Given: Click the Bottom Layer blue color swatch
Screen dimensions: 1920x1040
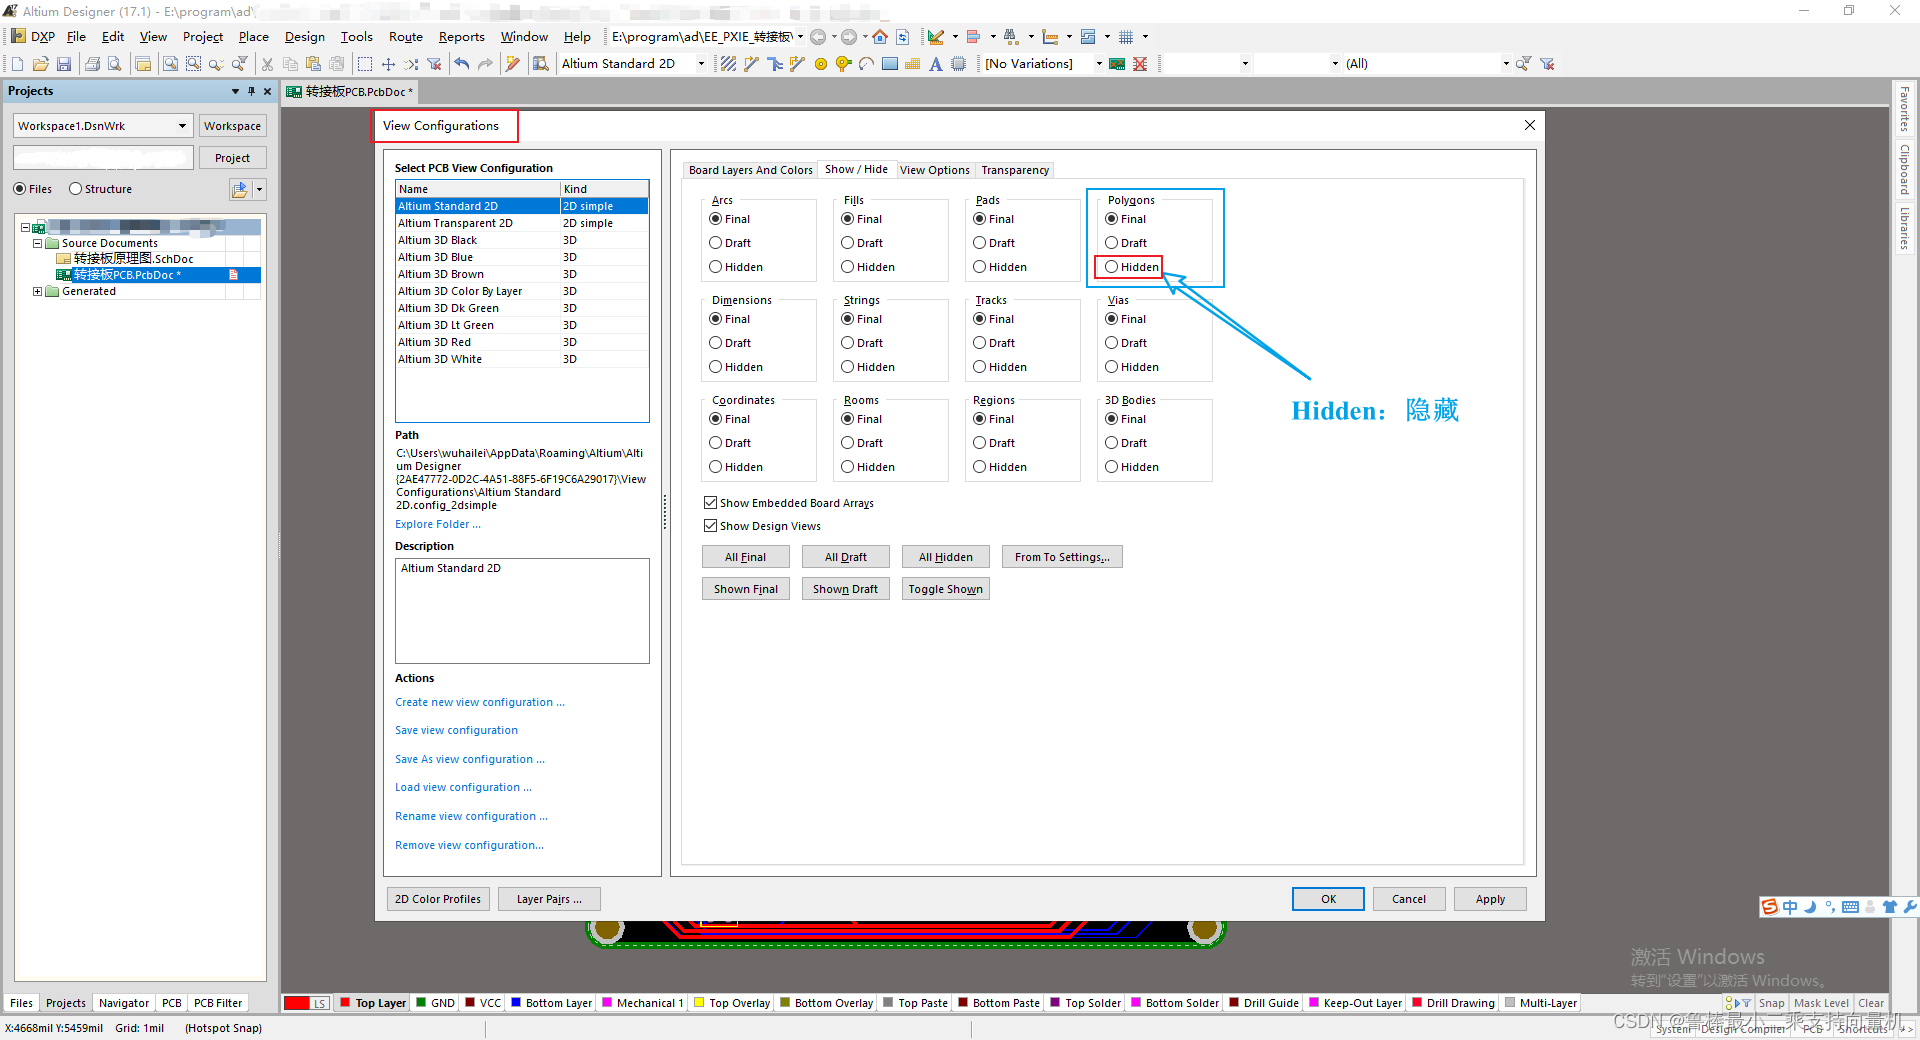Looking at the screenshot, I should 516,1003.
